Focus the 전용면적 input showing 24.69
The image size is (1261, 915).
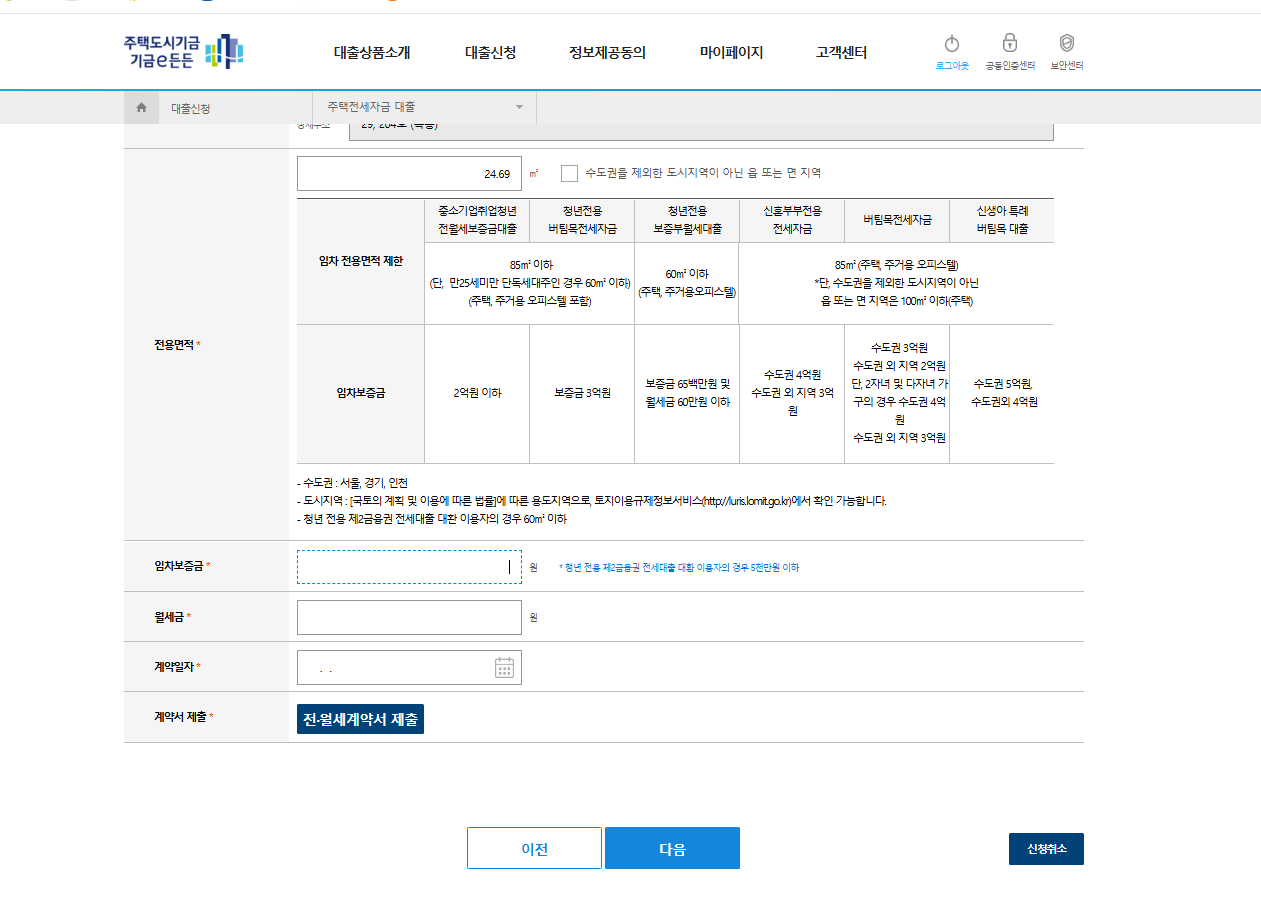pos(409,173)
